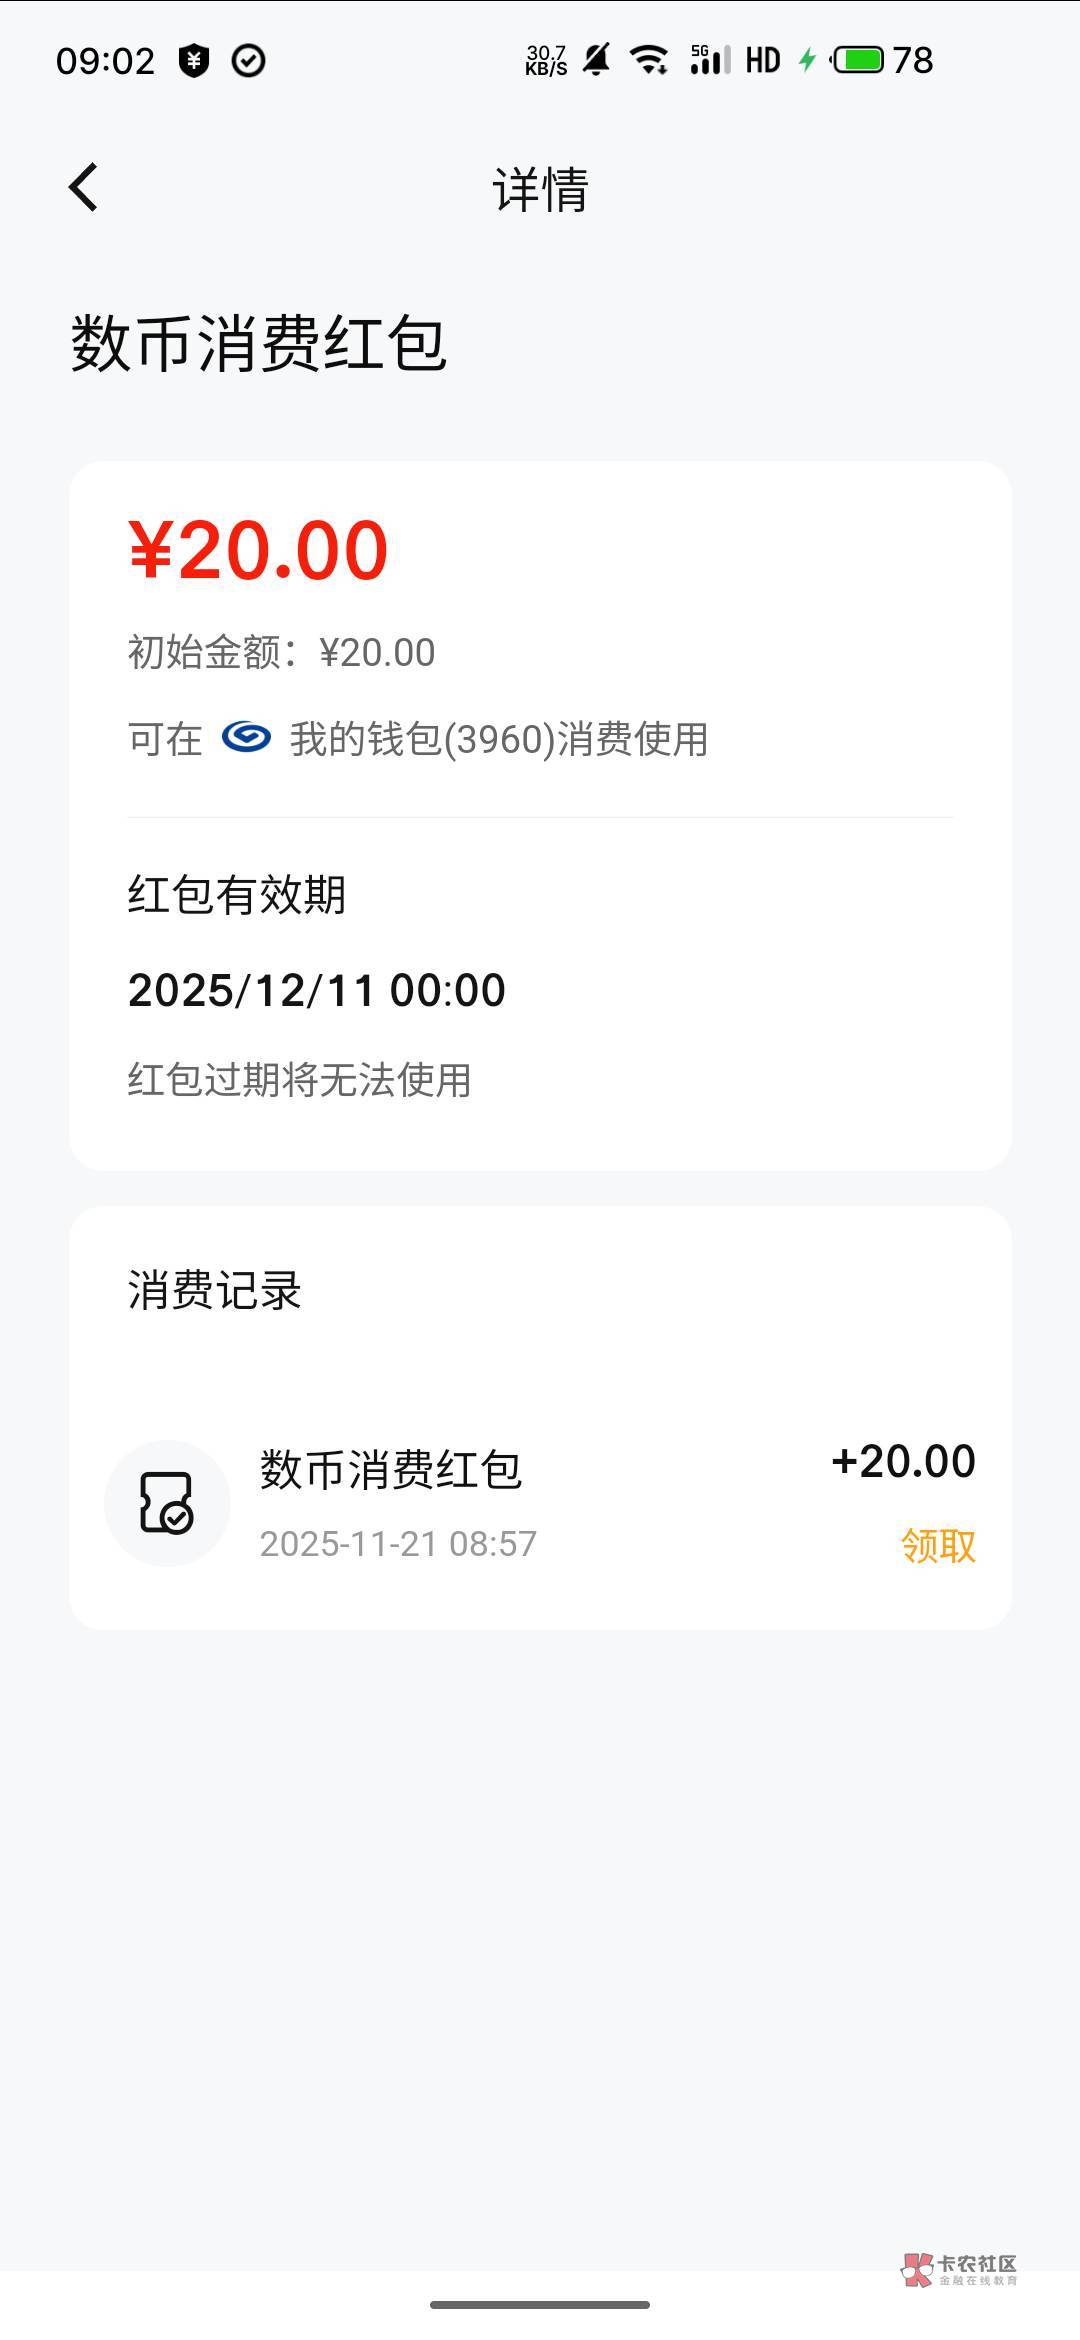Viewport: 1080px width, 2340px height.
Task: Tap the home gesture bar at bottom
Action: 540,2305
